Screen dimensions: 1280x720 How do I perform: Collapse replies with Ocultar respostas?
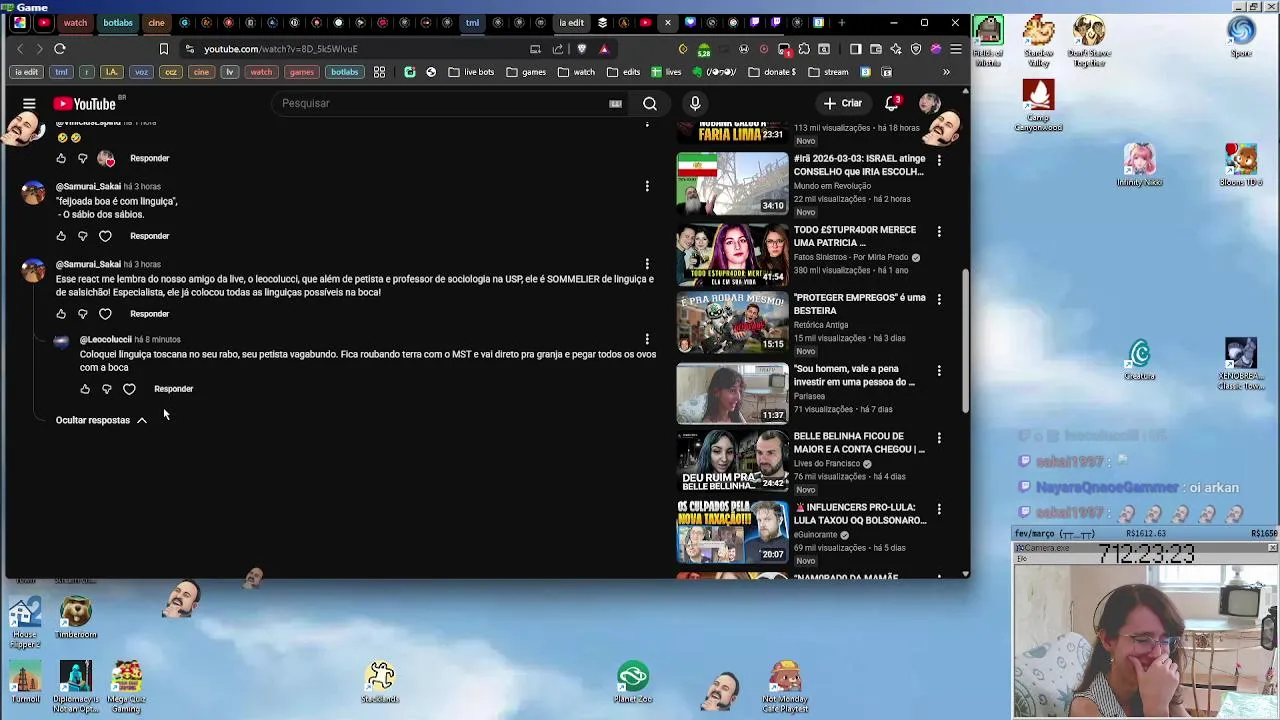click(101, 420)
